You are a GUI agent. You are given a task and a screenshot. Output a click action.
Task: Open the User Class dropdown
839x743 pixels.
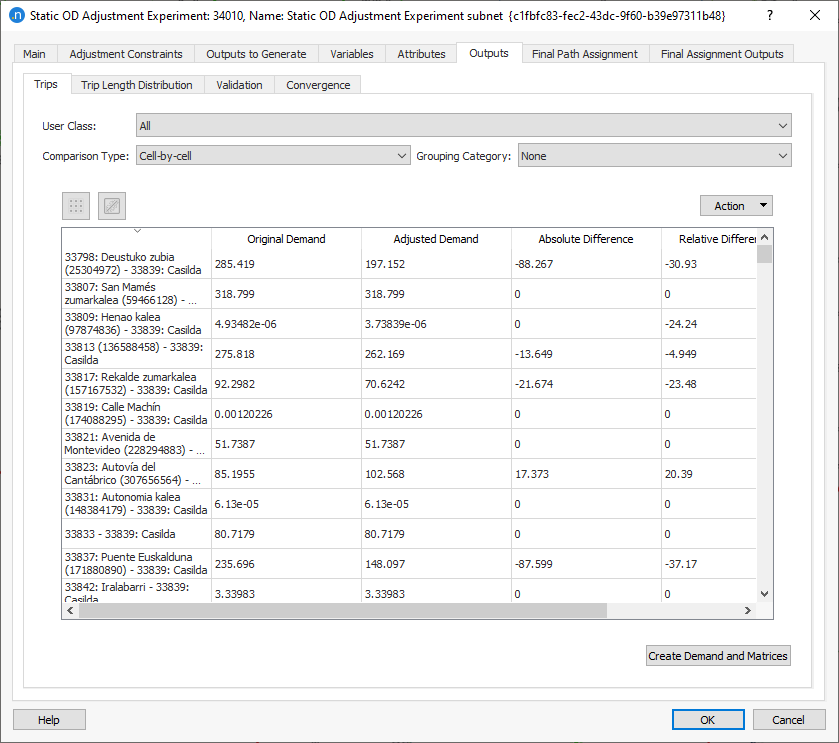[781, 125]
